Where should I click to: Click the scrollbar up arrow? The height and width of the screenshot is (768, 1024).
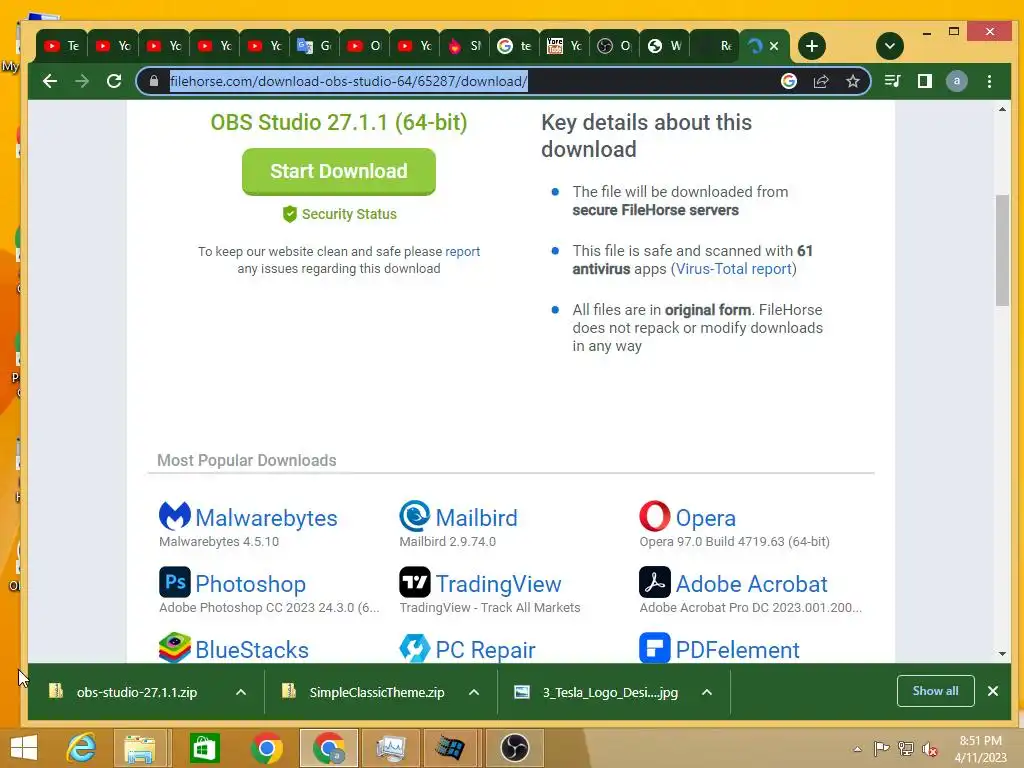point(1002,109)
